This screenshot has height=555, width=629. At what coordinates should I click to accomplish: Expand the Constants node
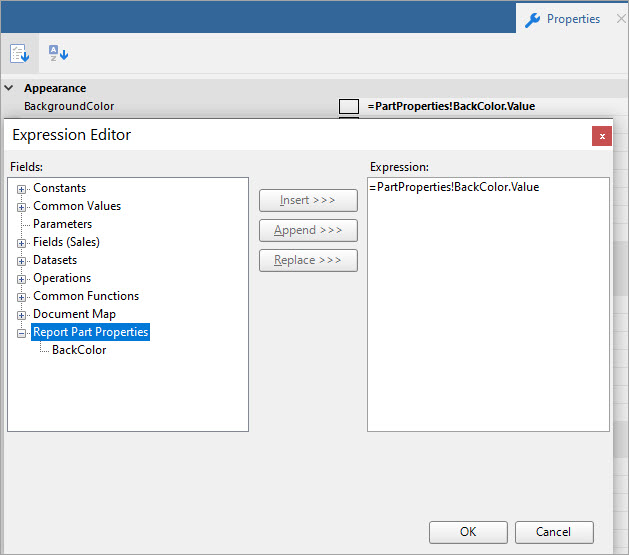coord(21,189)
